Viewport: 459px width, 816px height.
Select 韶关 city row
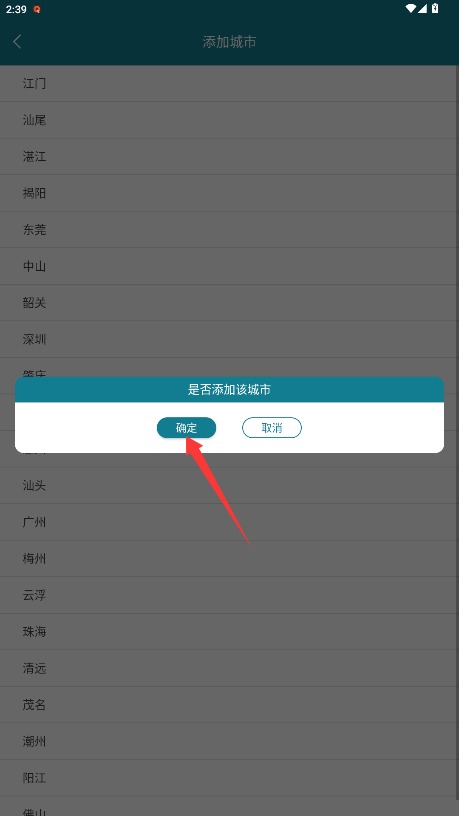(x=230, y=303)
